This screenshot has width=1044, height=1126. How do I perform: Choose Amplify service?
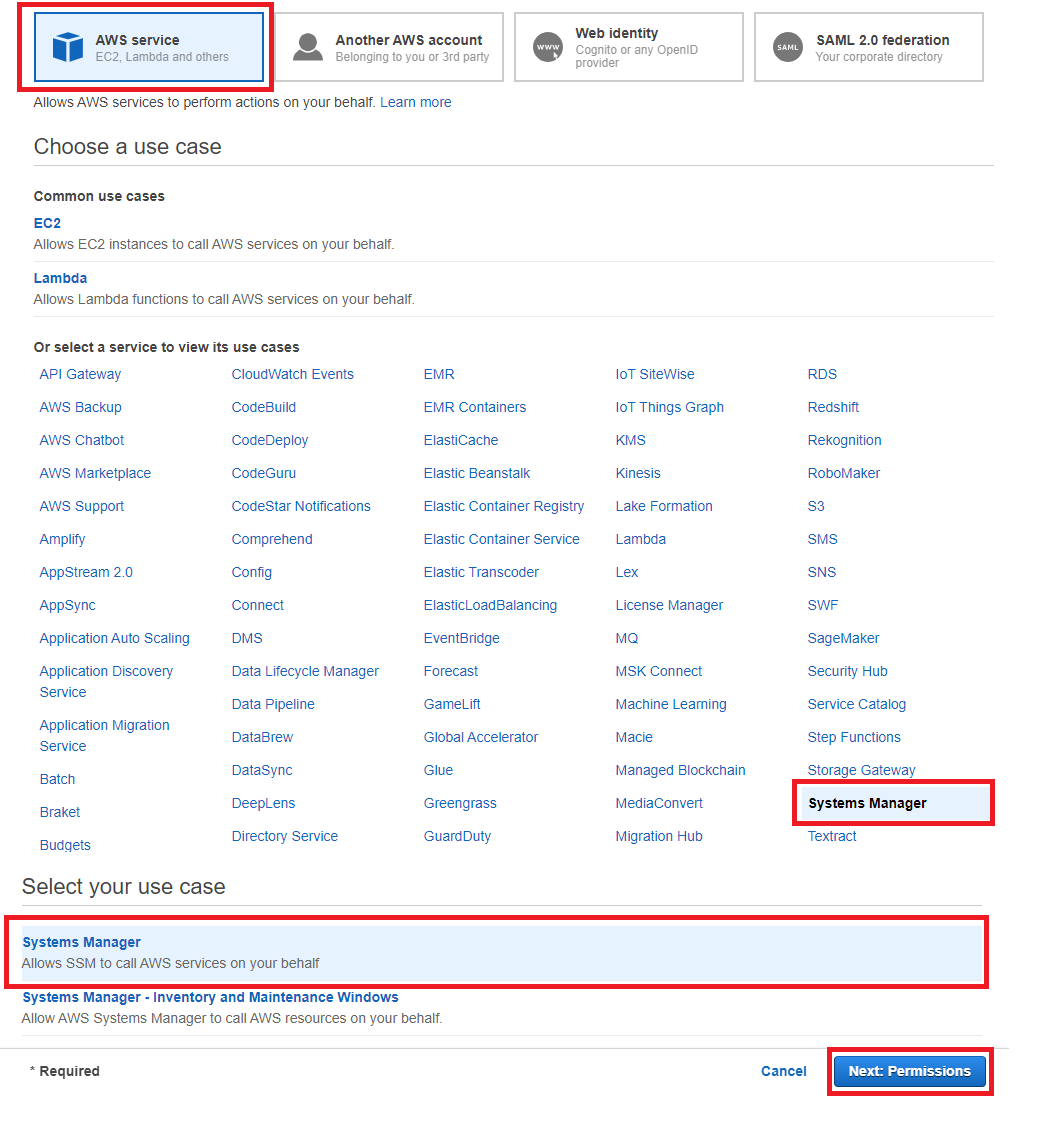click(62, 540)
